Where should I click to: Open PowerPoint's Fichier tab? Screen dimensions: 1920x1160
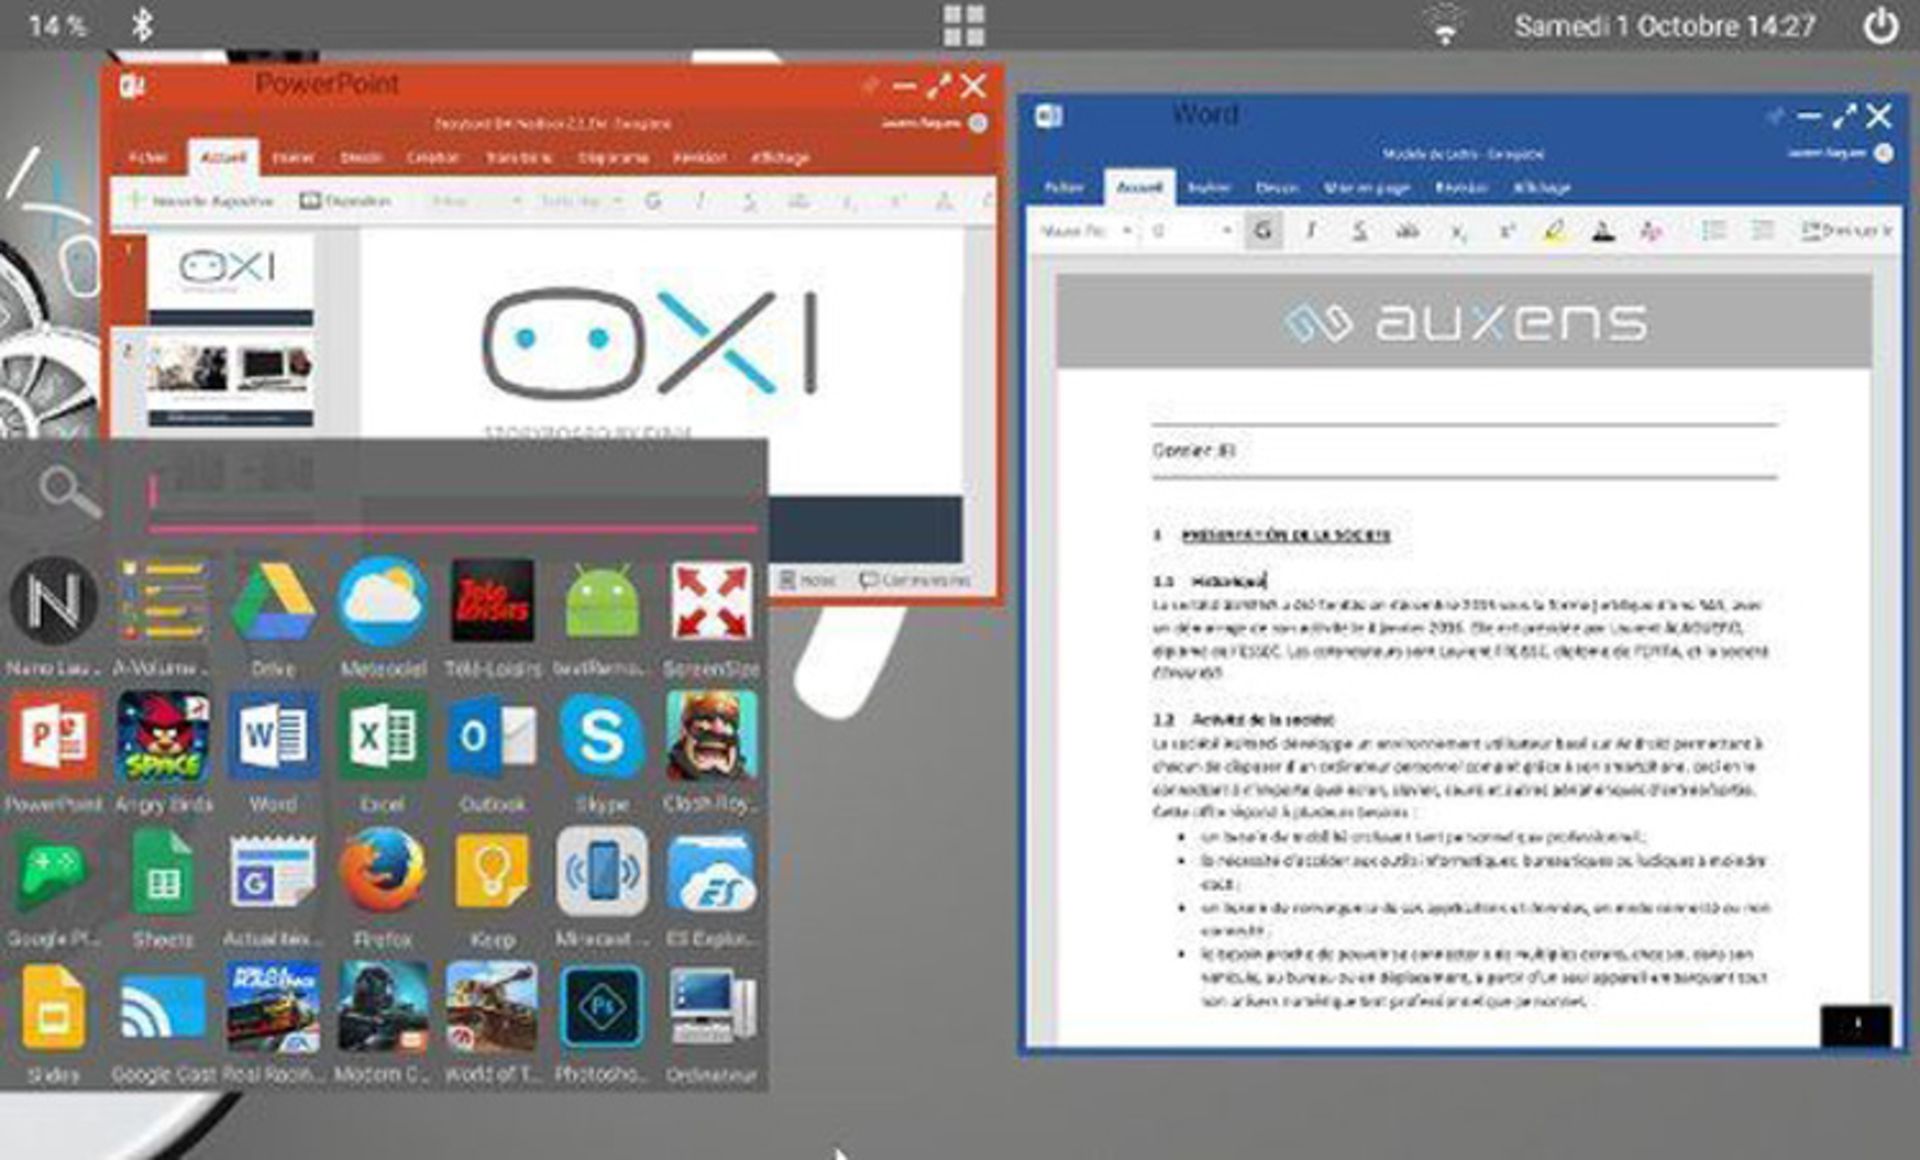tap(148, 158)
